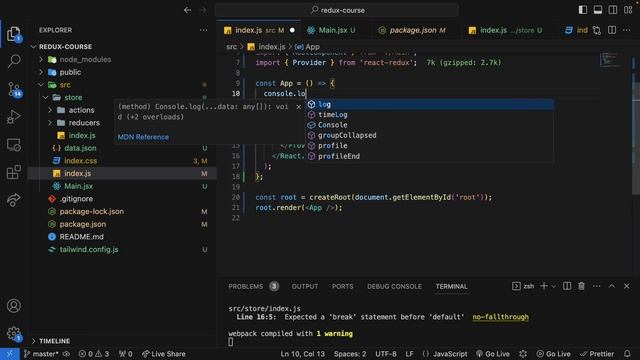The image size is (640, 360).
Task: Open the PORTS panel tab
Action: coord(342,287)
